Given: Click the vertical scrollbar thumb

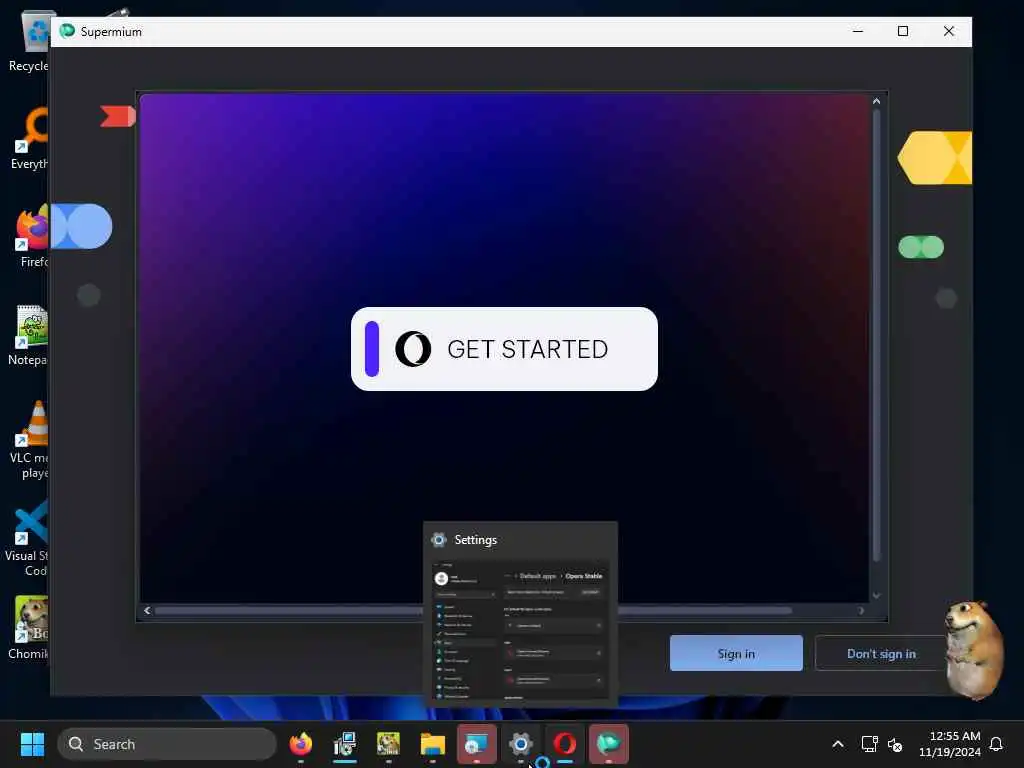Looking at the screenshot, I should 876,334.
